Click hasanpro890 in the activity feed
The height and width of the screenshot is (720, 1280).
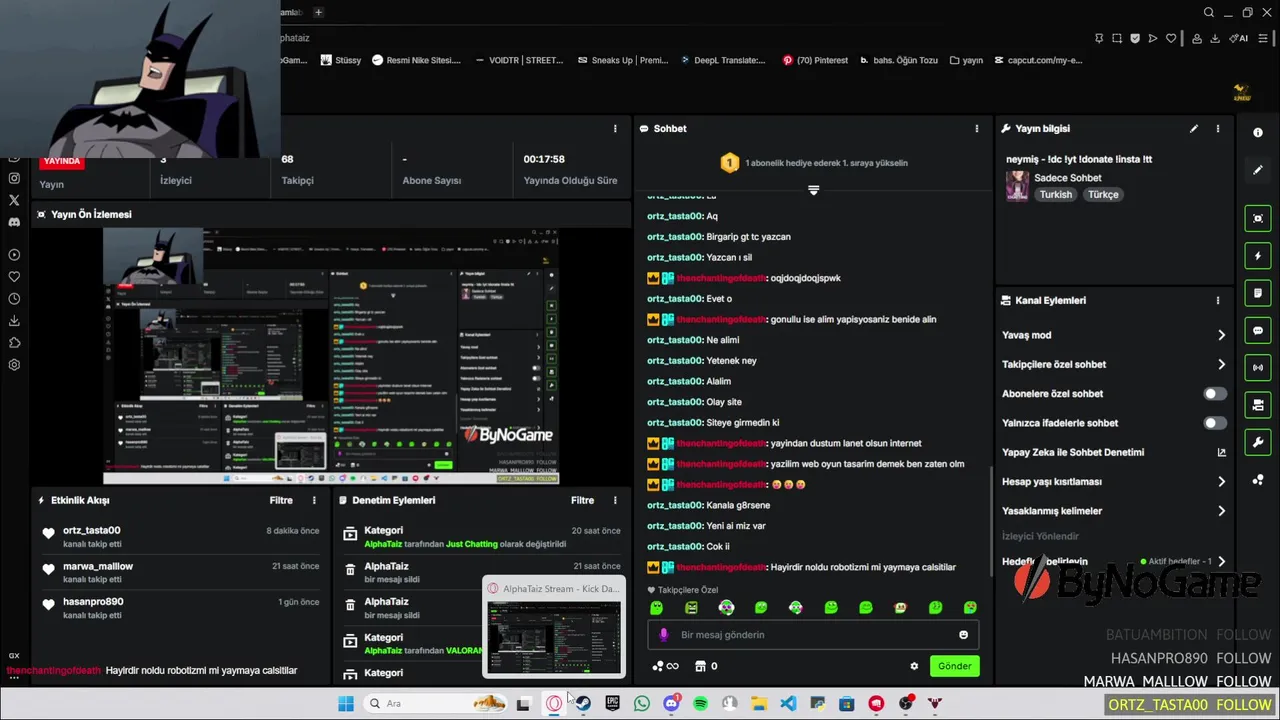click(93, 602)
